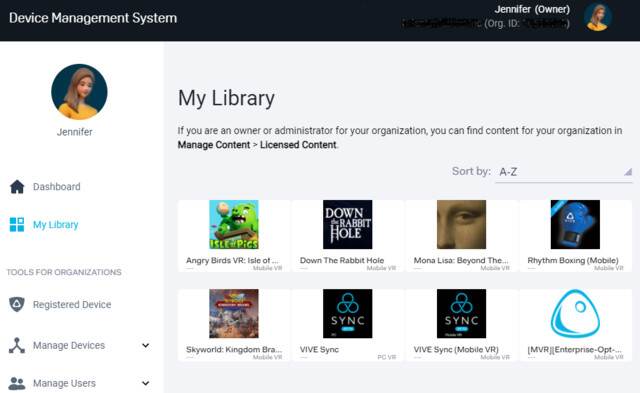This screenshot has height=393, width=640.
Task: Click the My Library page heading
Action: tap(227, 98)
